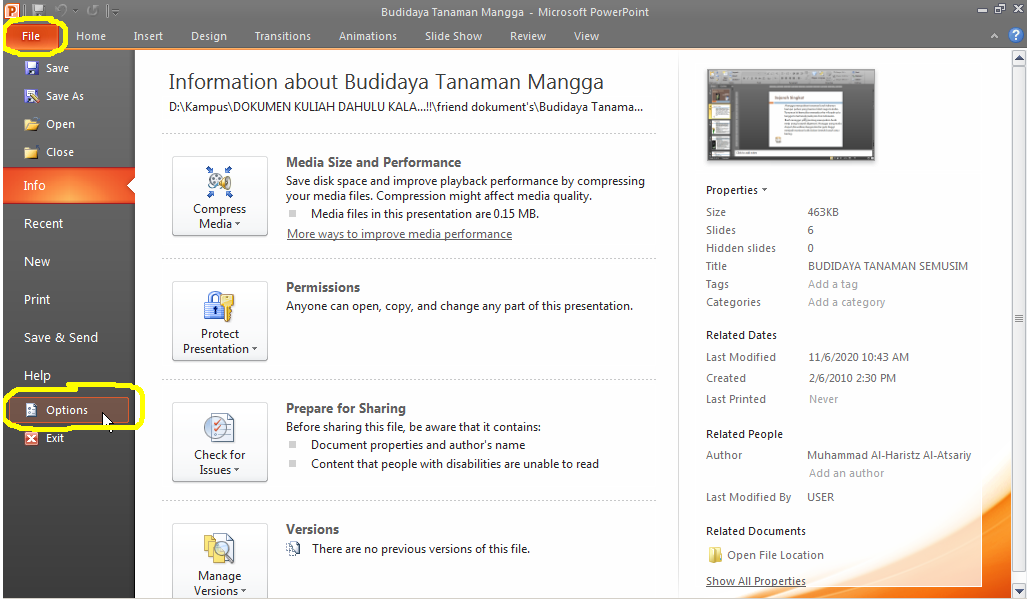Open the Manage Versions dropdown label
The height and width of the screenshot is (600, 1027).
[x=219, y=583]
